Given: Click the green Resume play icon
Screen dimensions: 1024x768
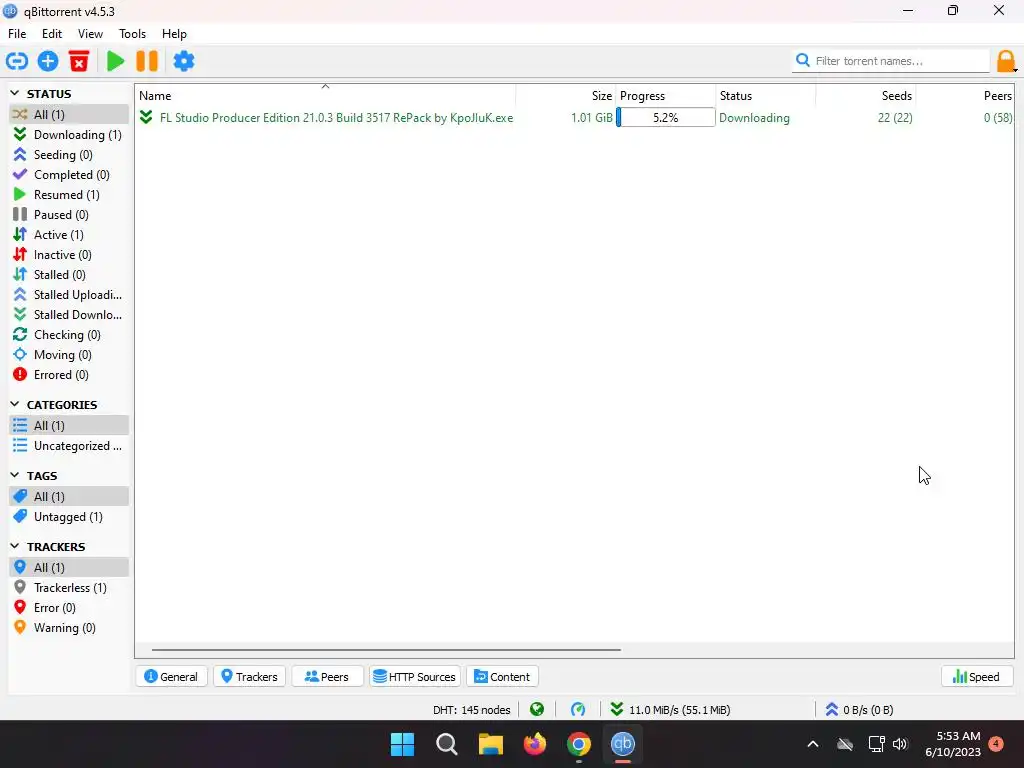Looking at the screenshot, I should pyautogui.click(x=116, y=61).
